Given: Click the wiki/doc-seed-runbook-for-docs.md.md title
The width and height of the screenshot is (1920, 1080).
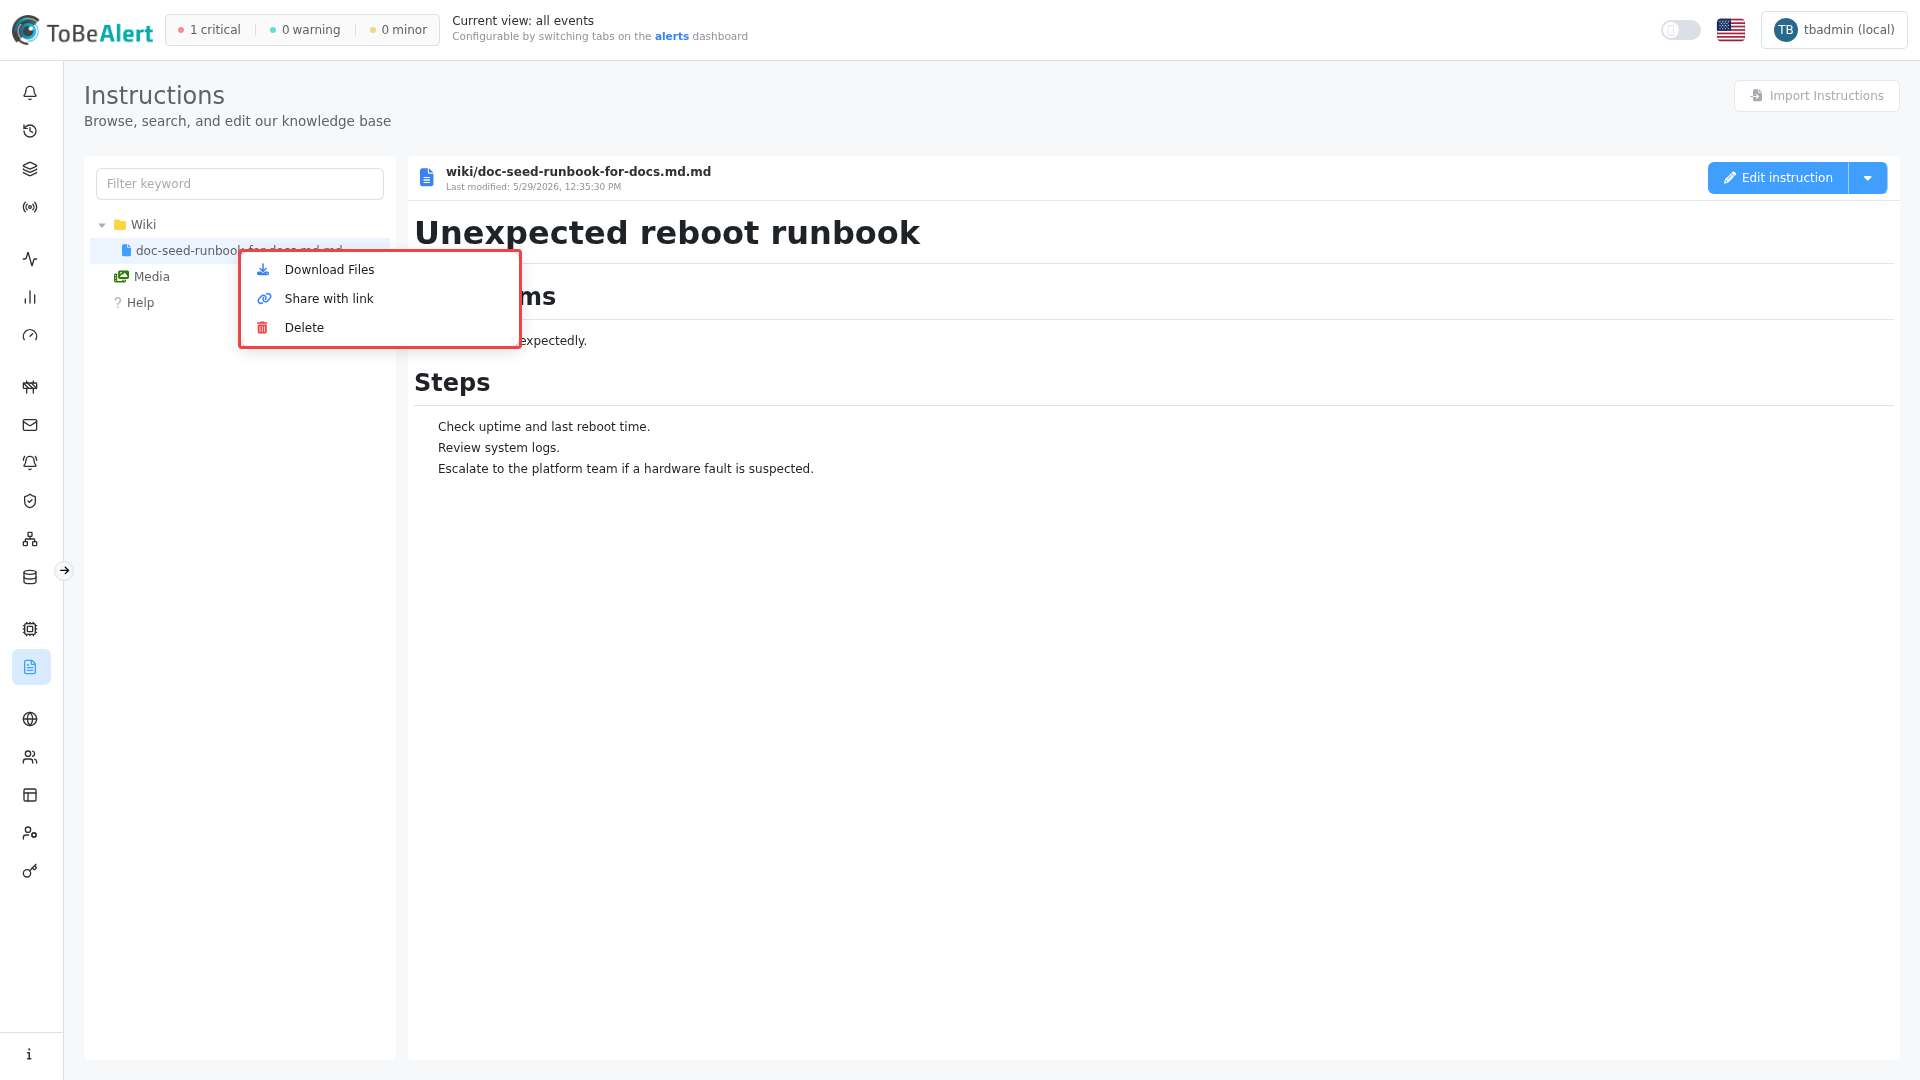Looking at the screenshot, I should tap(578, 172).
